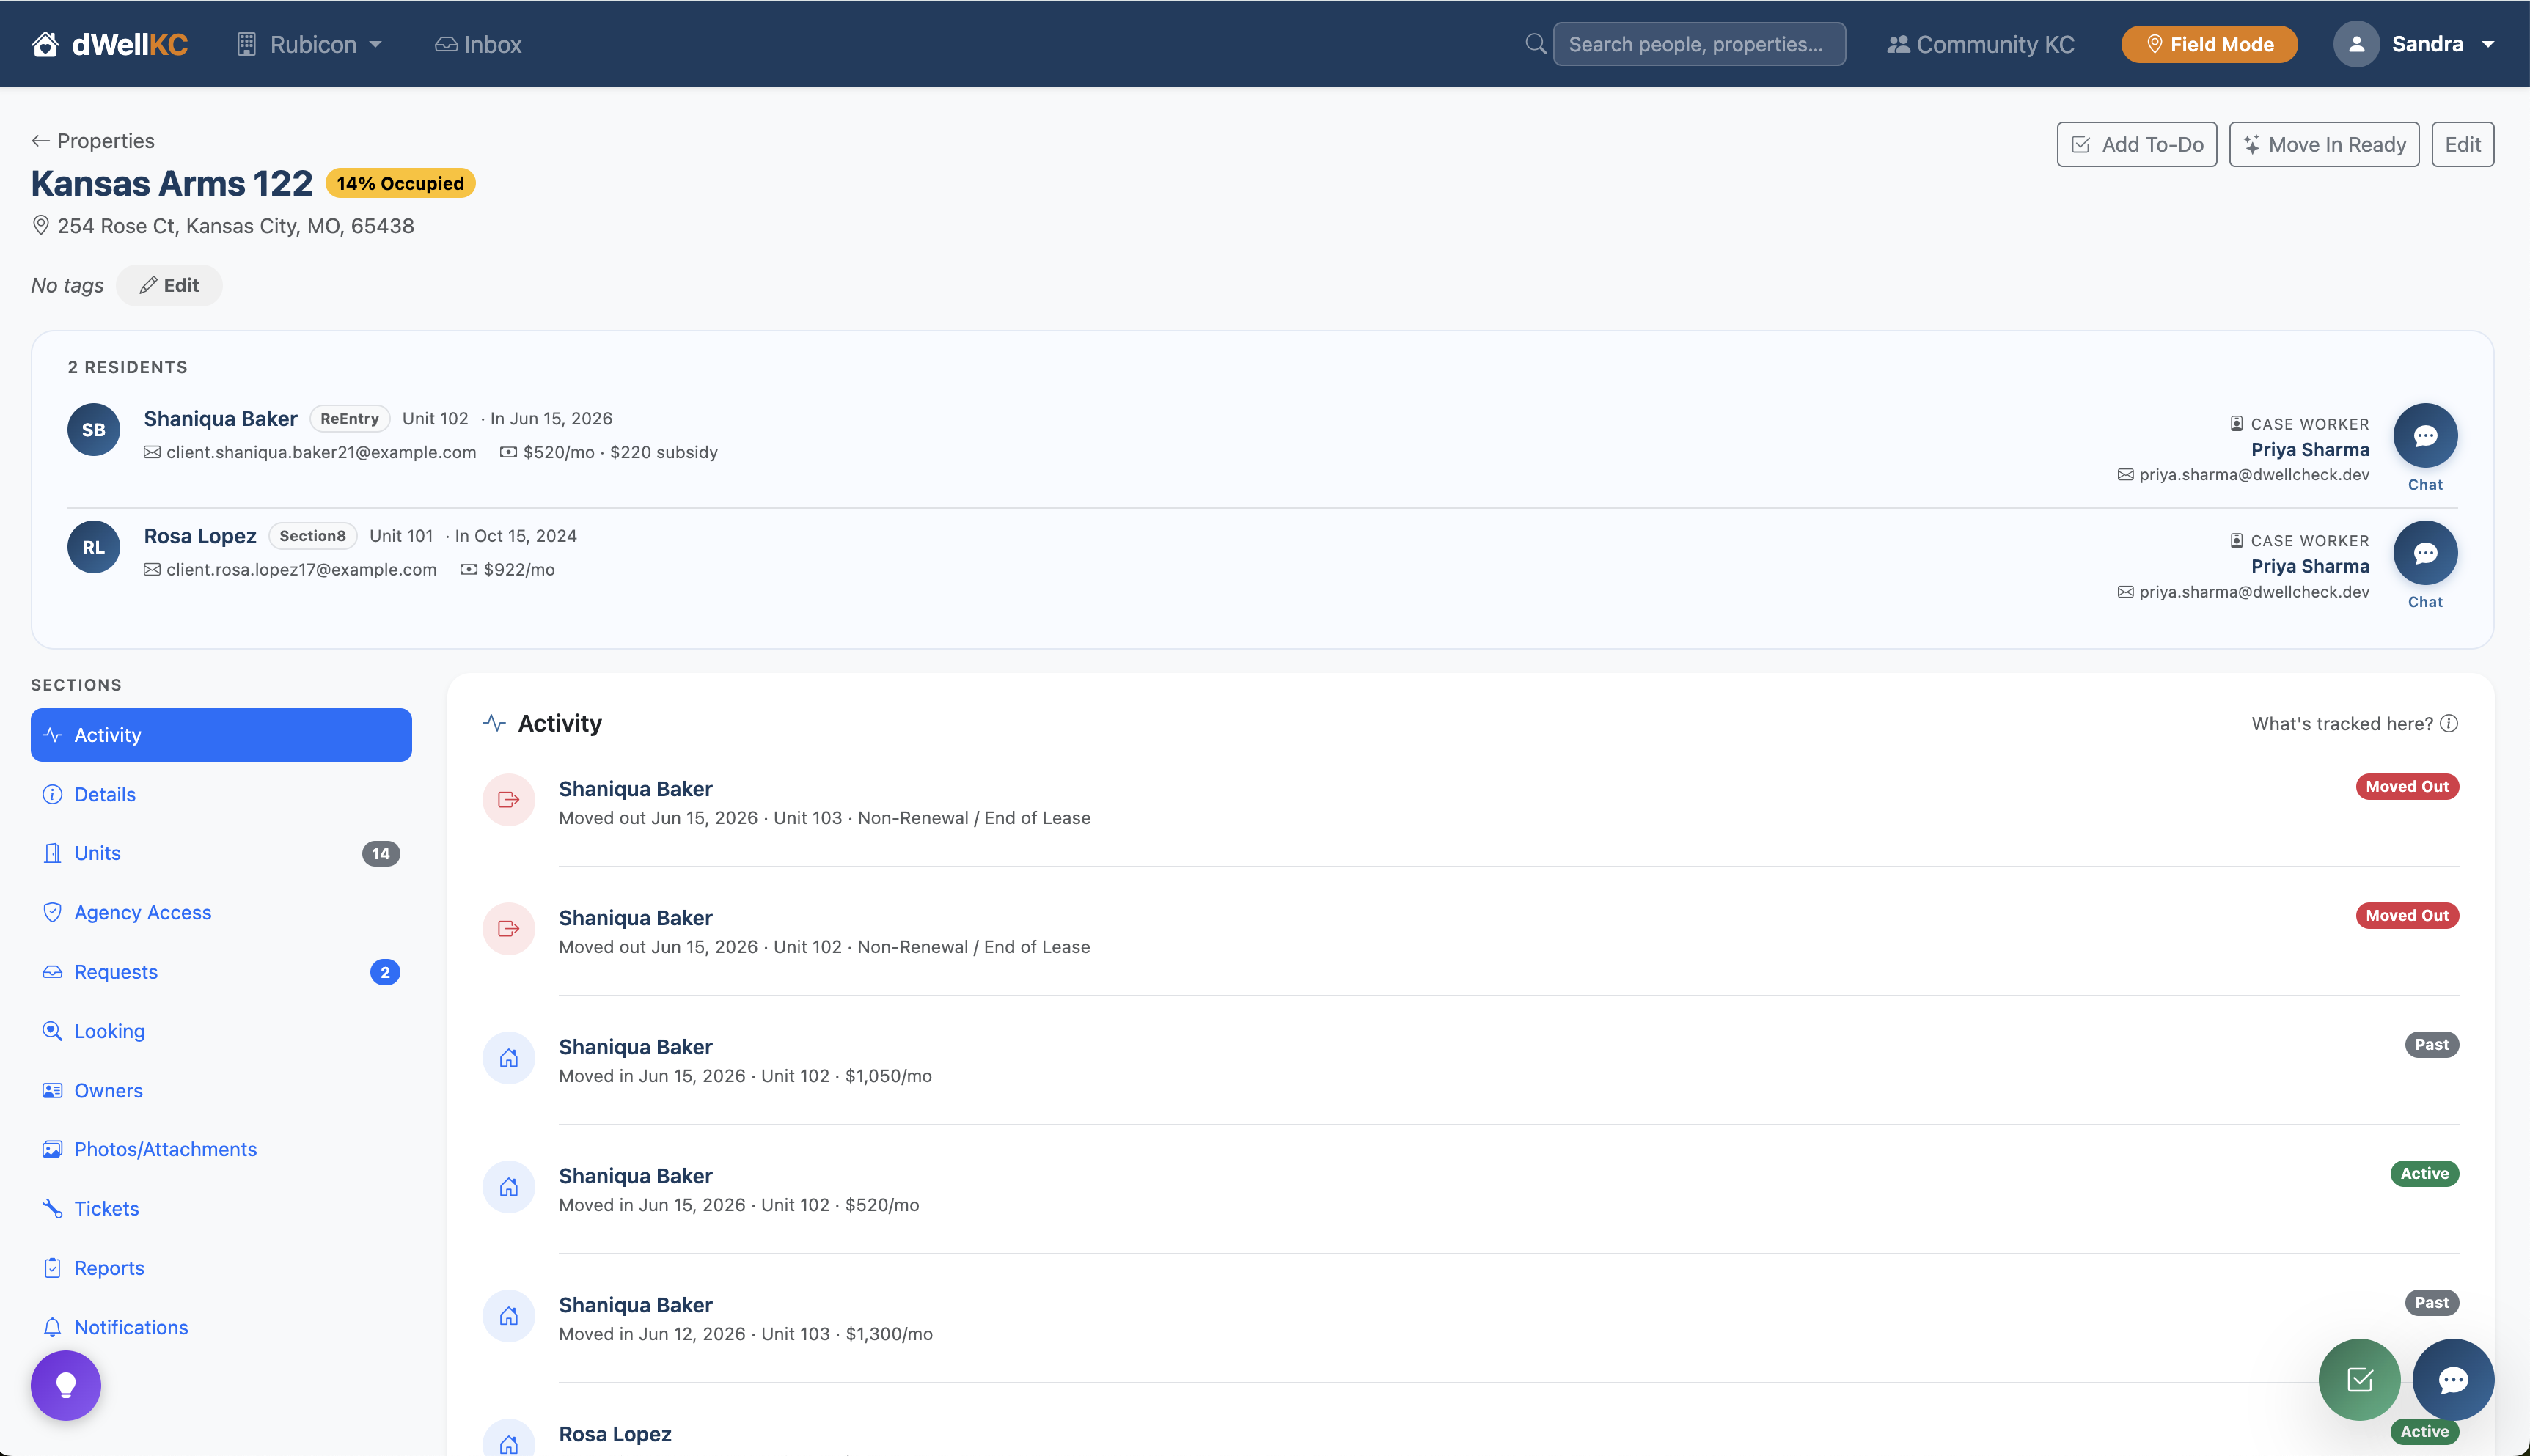
Task: Click the envelope icon by Shaniqua's email
Action: coord(152,452)
